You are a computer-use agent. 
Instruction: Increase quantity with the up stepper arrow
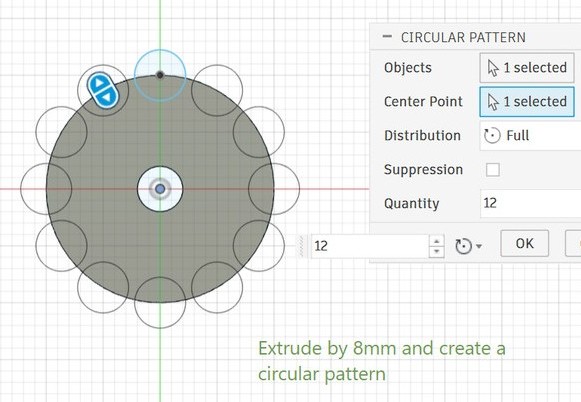pos(436,241)
